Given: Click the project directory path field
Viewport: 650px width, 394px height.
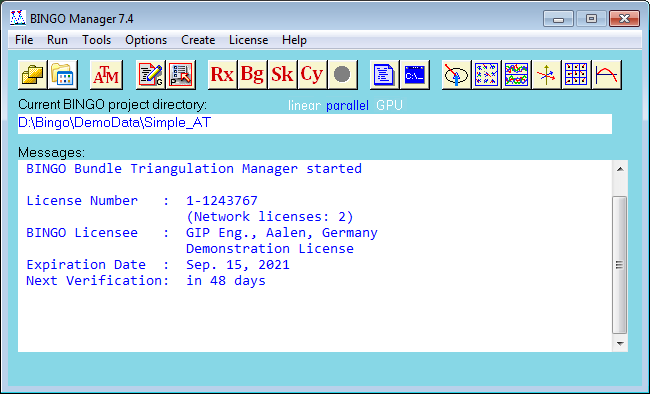Looking at the screenshot, I should (x=315, y=124).
